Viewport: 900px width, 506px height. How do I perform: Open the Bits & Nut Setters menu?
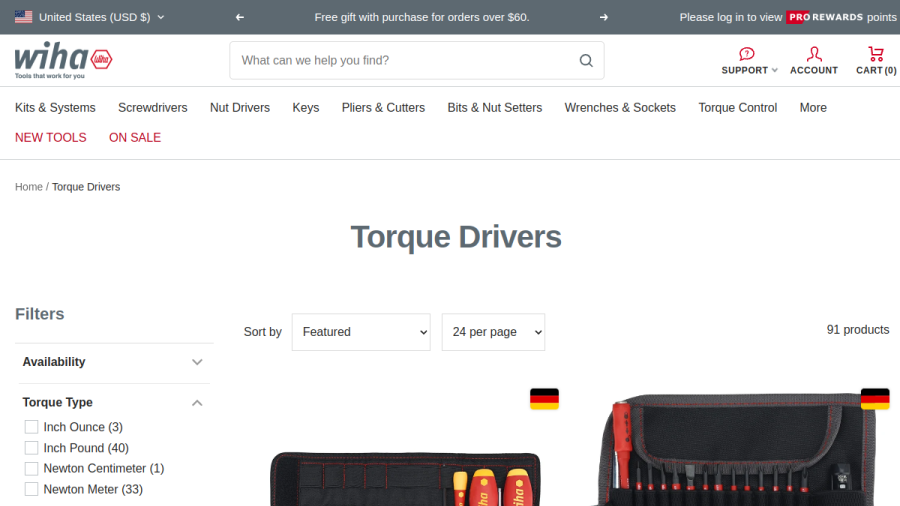[x=495, y=107]
